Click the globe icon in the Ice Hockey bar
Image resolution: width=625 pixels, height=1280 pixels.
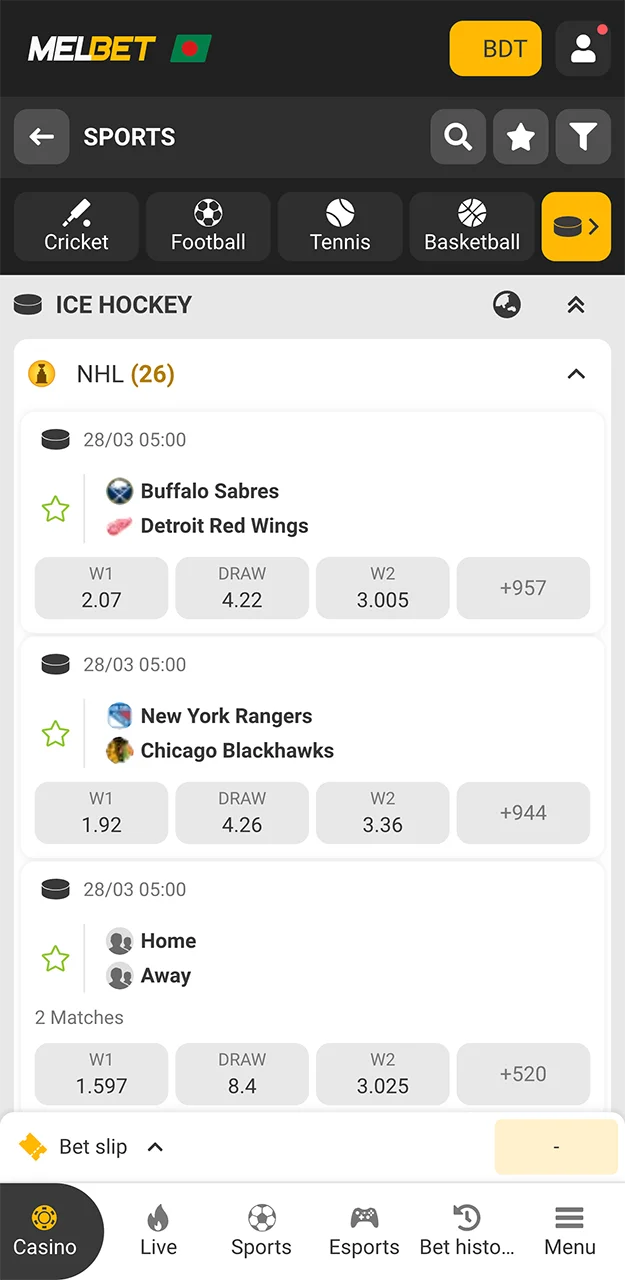[x=507, y=305]
